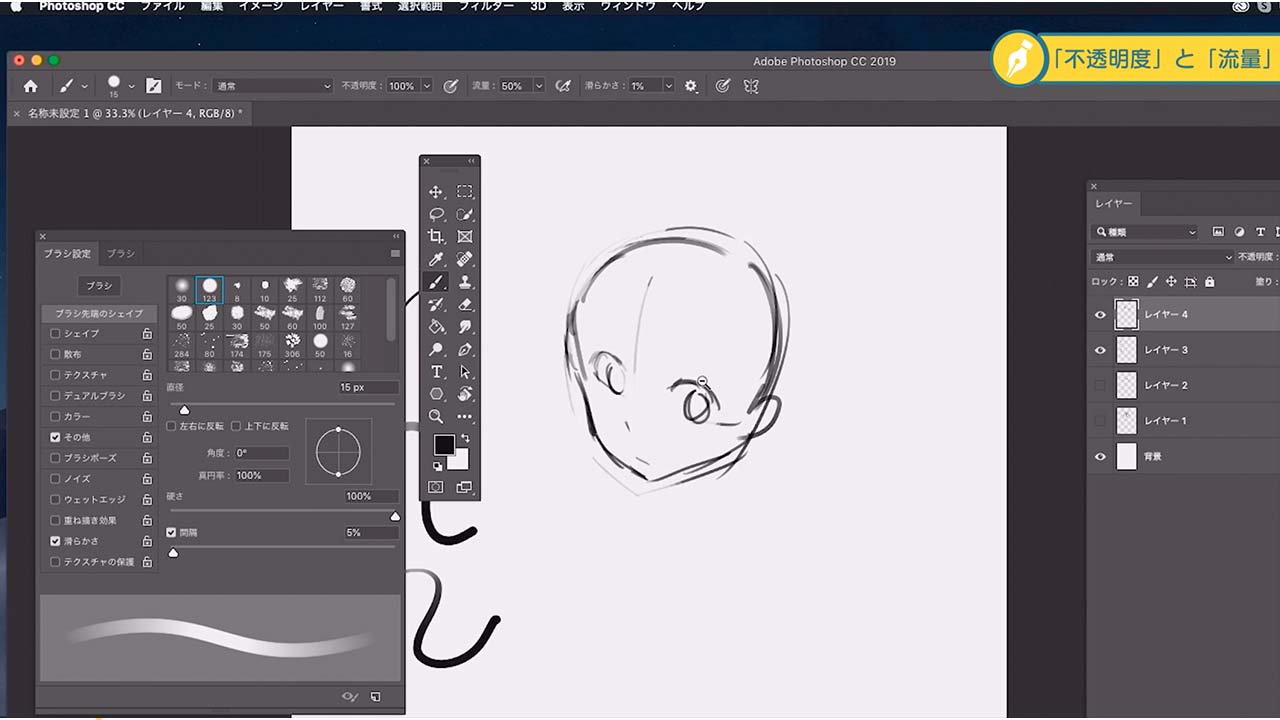Switch to the ブラシ tab
The height and width of the screenshot is (720, 1280).
(x=121, y=254)
